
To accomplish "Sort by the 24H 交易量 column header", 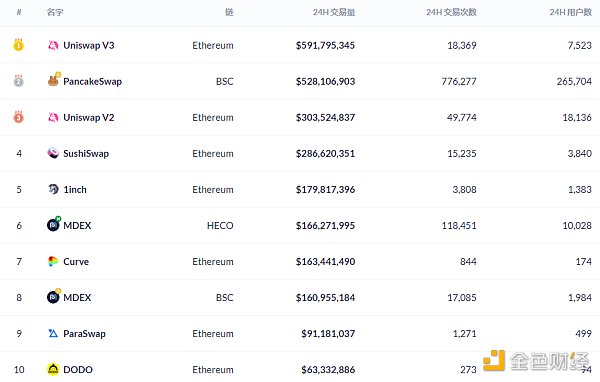I will [x=334, y=12].
